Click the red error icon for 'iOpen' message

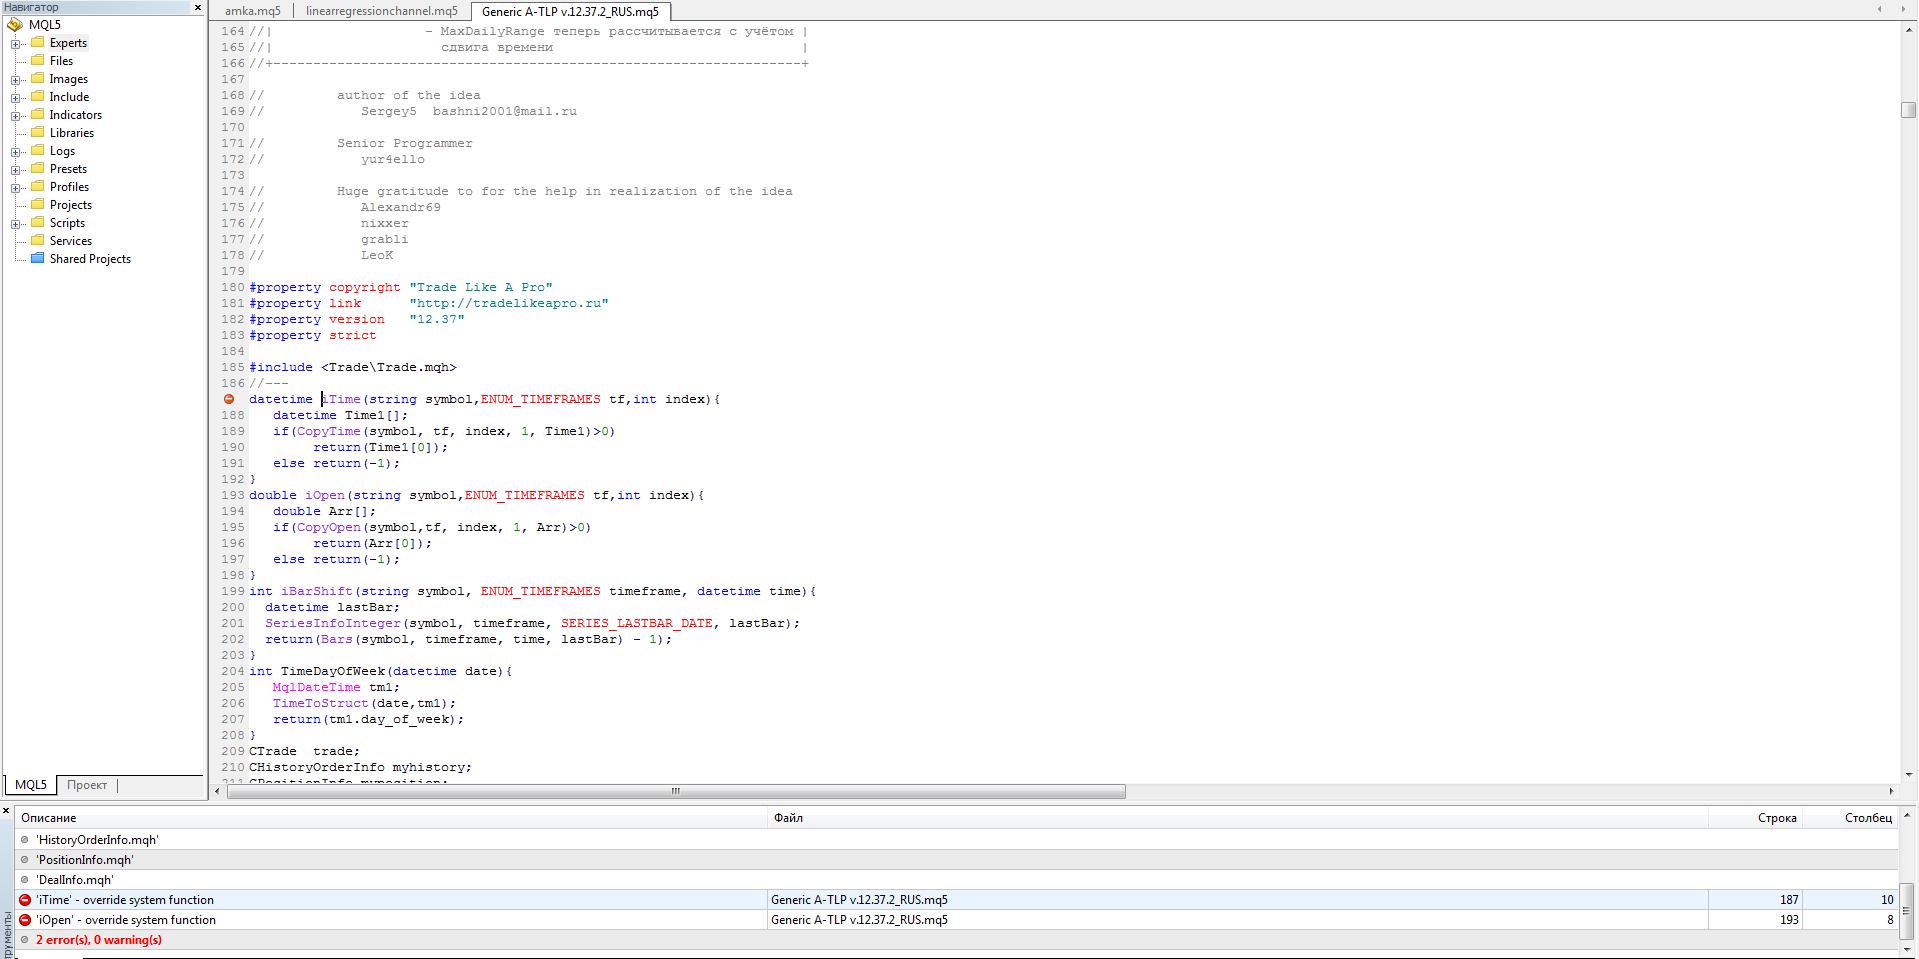(25, 920)
